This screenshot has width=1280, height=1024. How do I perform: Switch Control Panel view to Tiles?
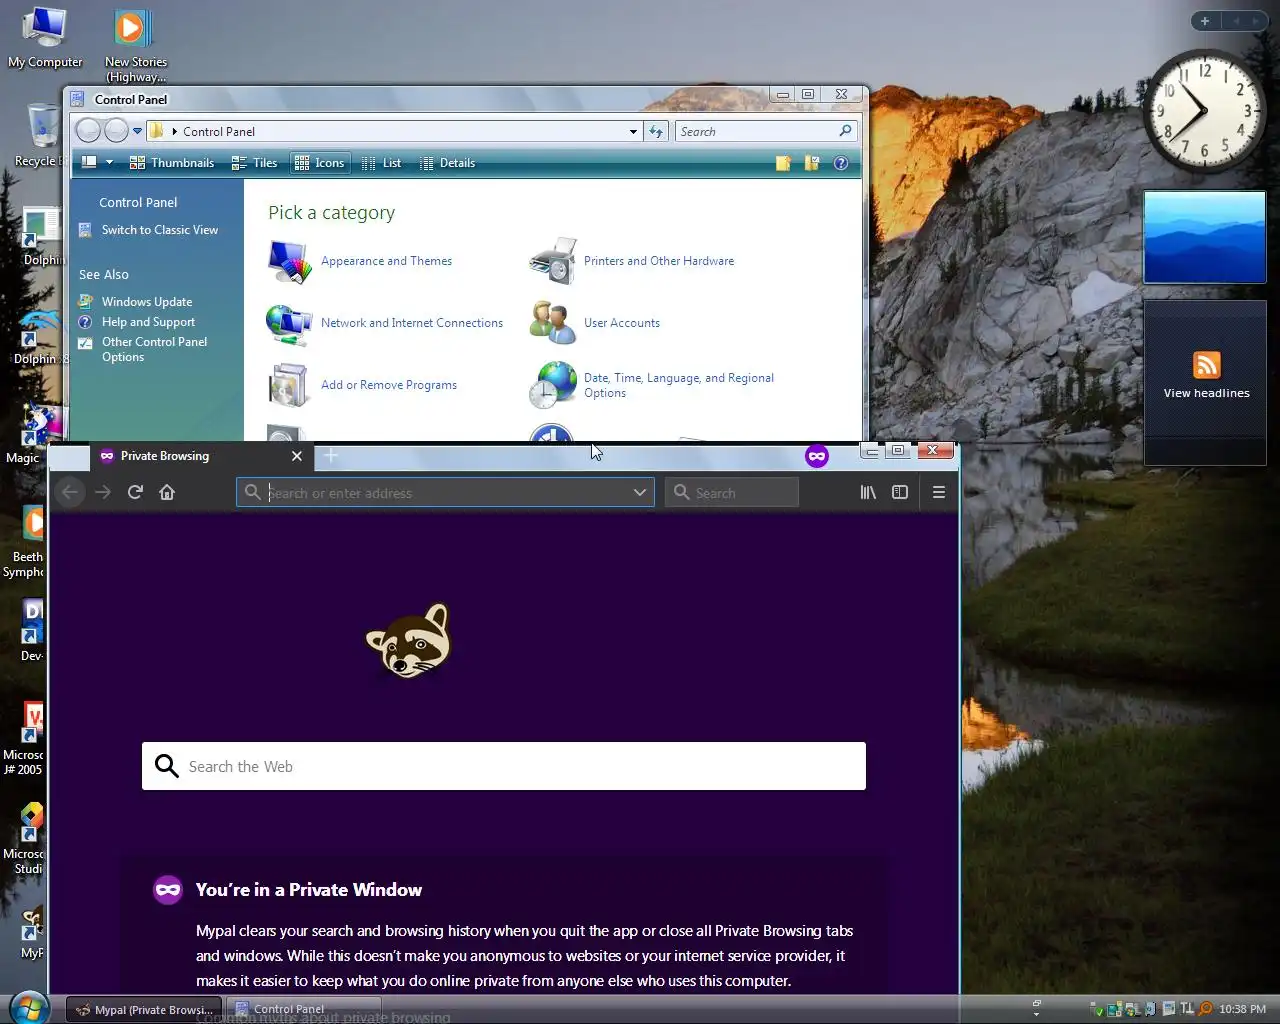254,163
